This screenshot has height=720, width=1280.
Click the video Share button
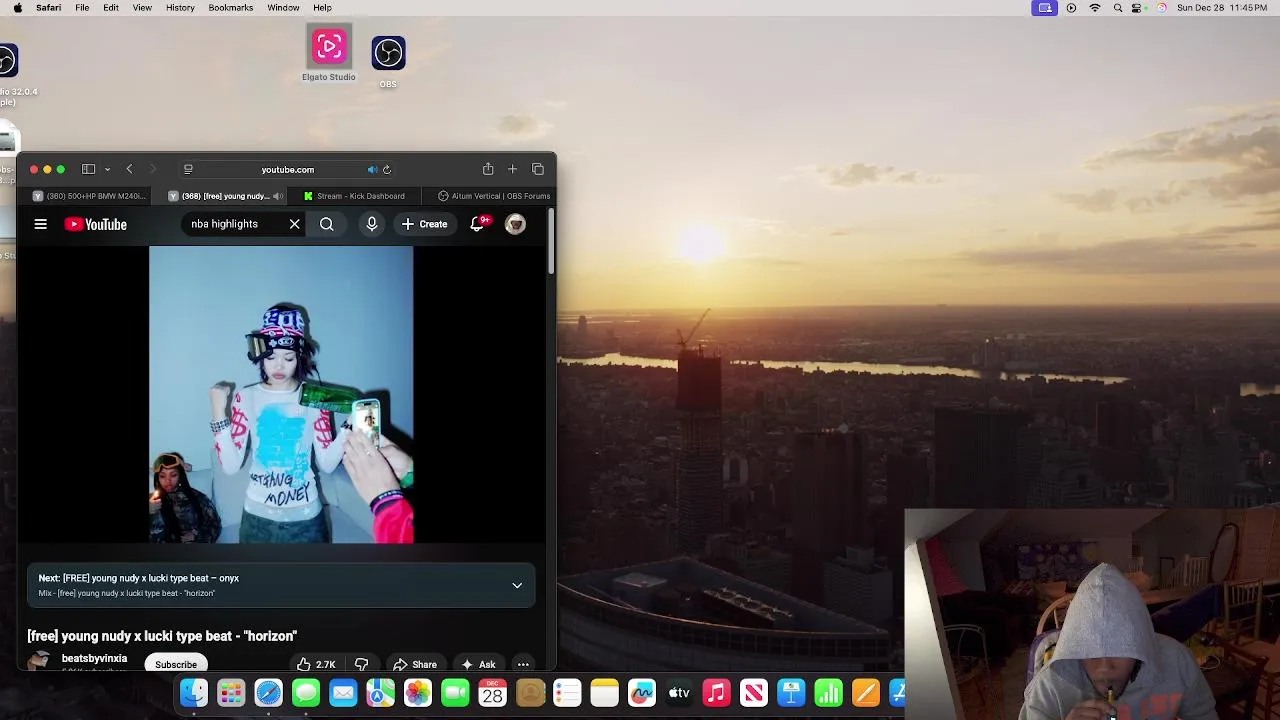[x=415, y=664]
